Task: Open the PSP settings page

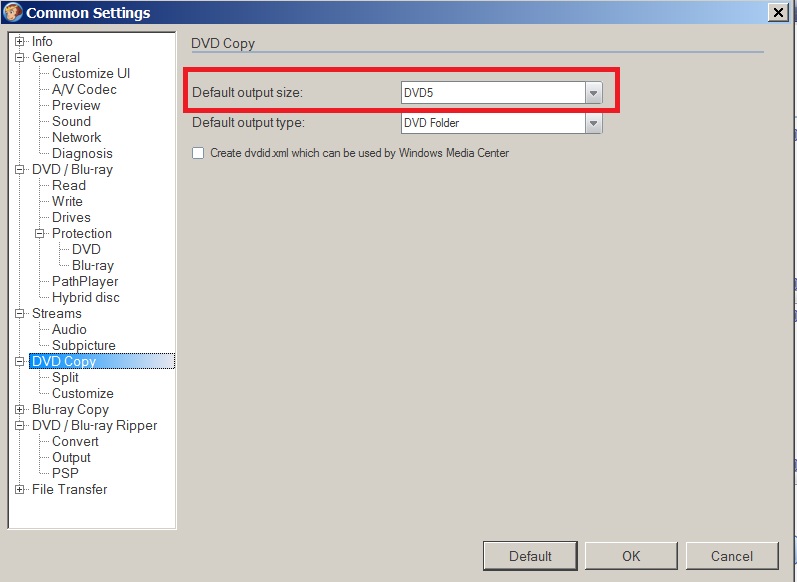Action: coord(65,473)
